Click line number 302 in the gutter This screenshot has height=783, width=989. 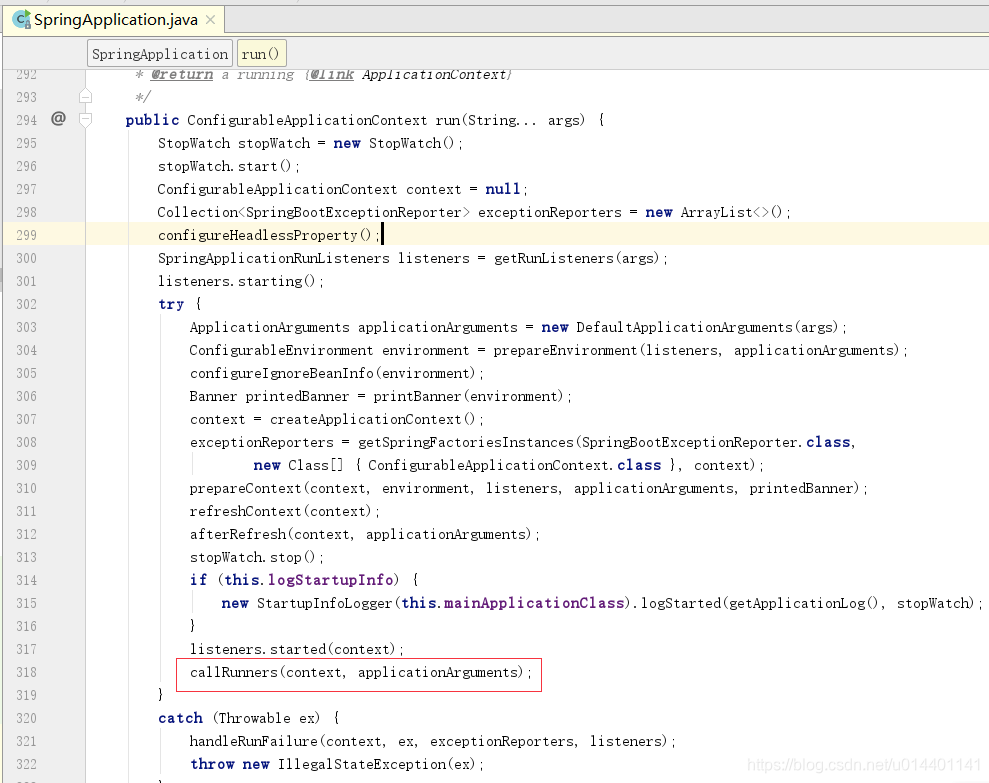[x=26, y=304]
